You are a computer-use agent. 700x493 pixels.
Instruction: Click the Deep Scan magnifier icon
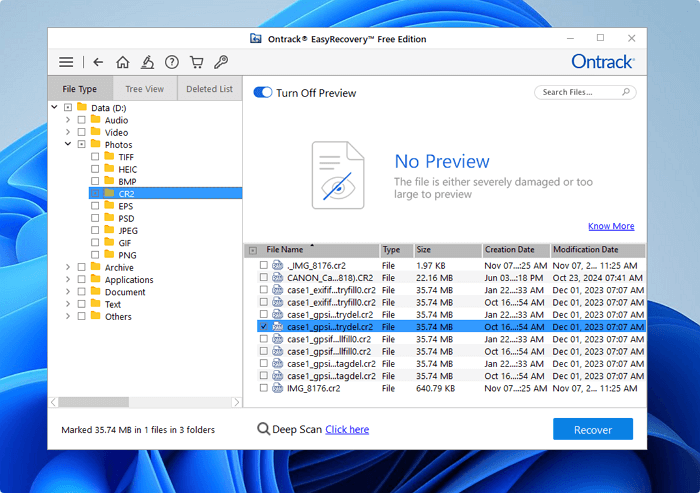click(263, 429)
